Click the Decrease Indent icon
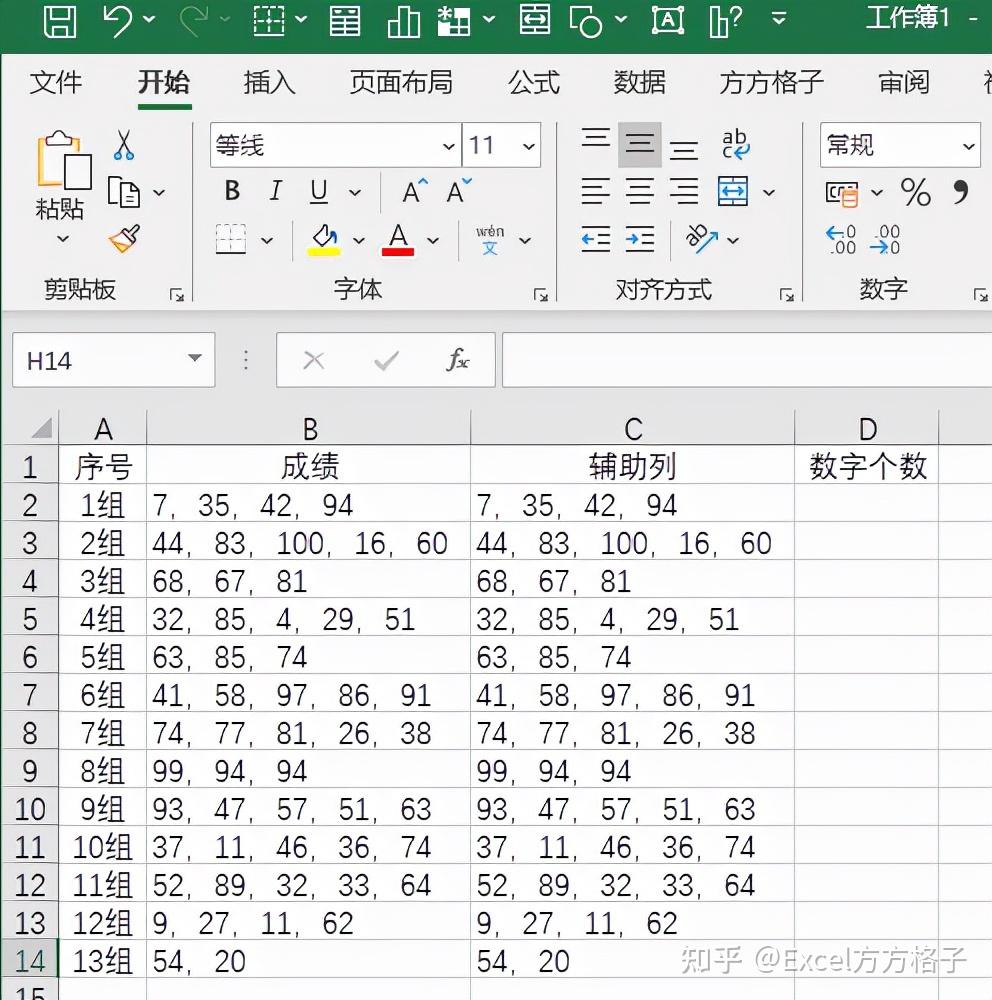 tap(596, 239)
